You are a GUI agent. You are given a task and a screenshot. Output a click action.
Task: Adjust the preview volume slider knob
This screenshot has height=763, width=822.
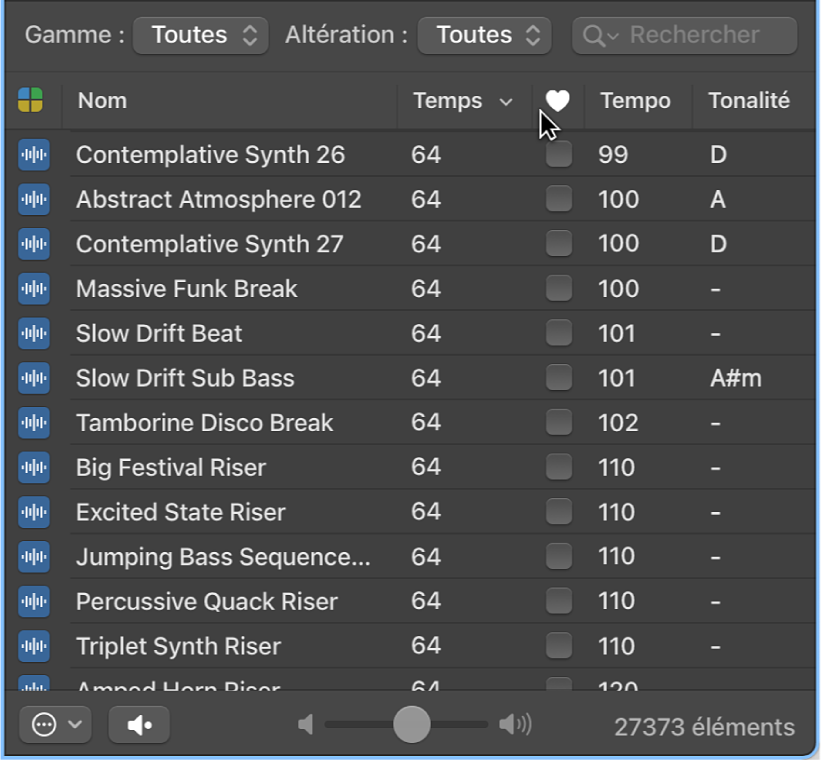click(412, 725)
